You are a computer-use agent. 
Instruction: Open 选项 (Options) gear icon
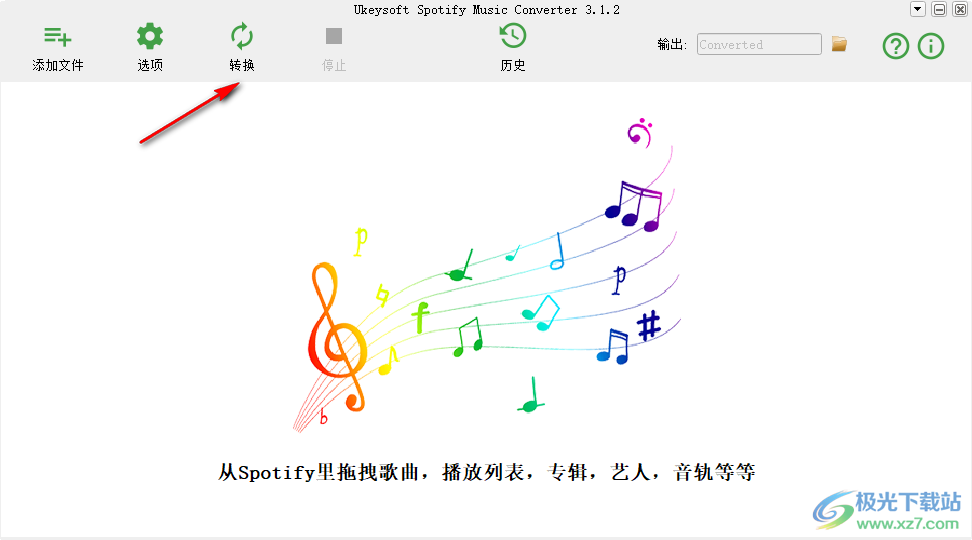[x=150, y=37]
